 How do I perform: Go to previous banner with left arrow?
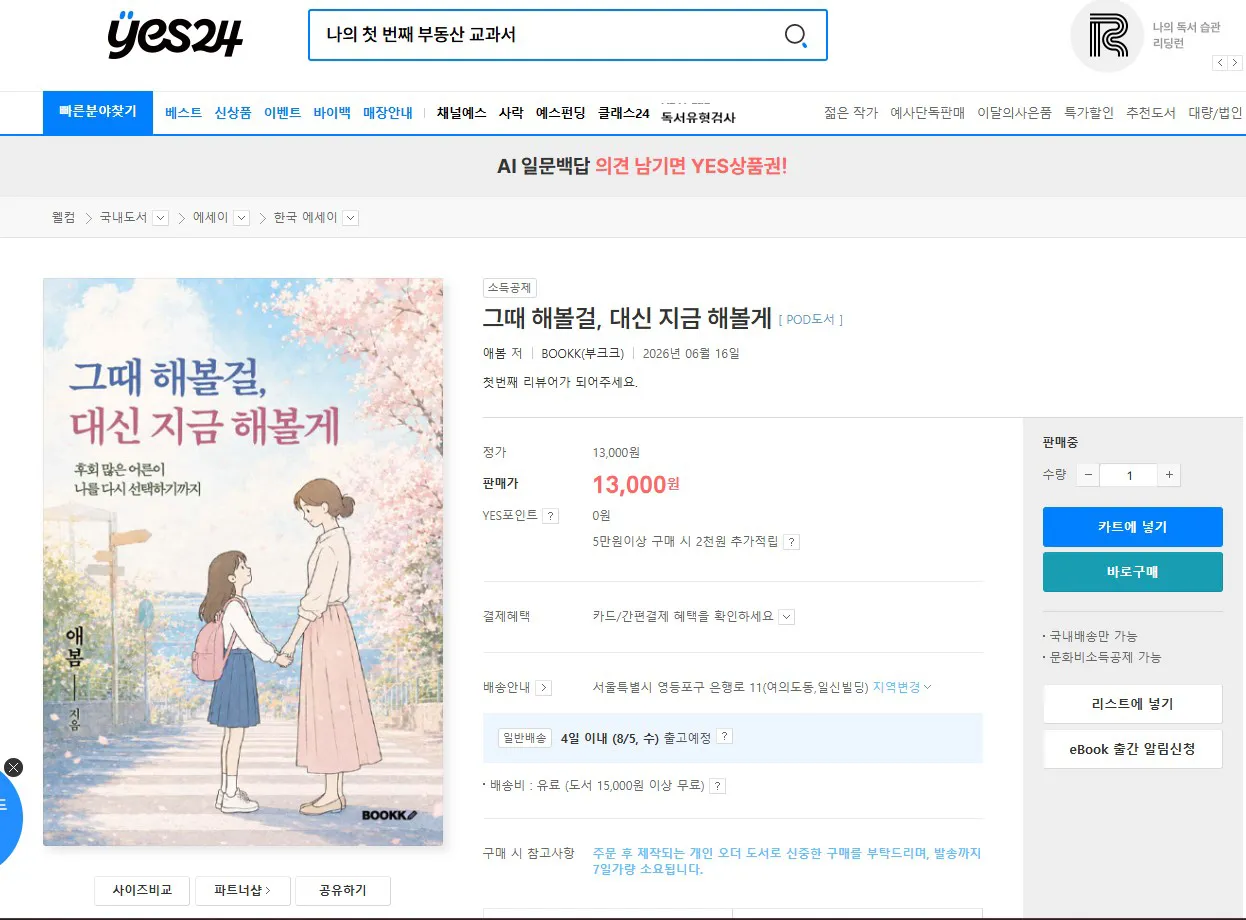(x=1219, y=63)
